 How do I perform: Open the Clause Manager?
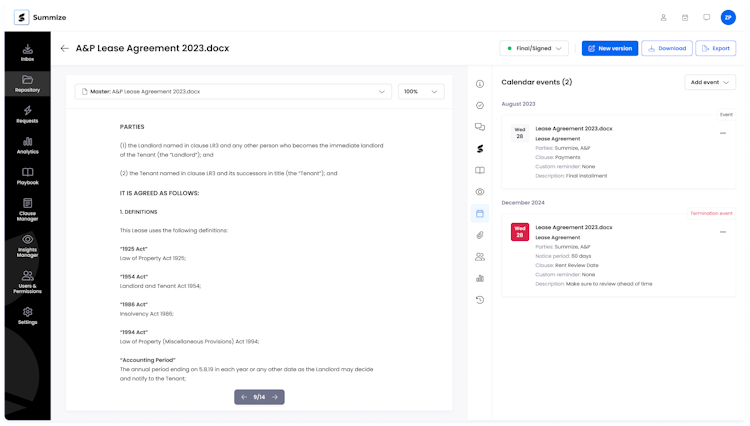(x=27, y=208)
